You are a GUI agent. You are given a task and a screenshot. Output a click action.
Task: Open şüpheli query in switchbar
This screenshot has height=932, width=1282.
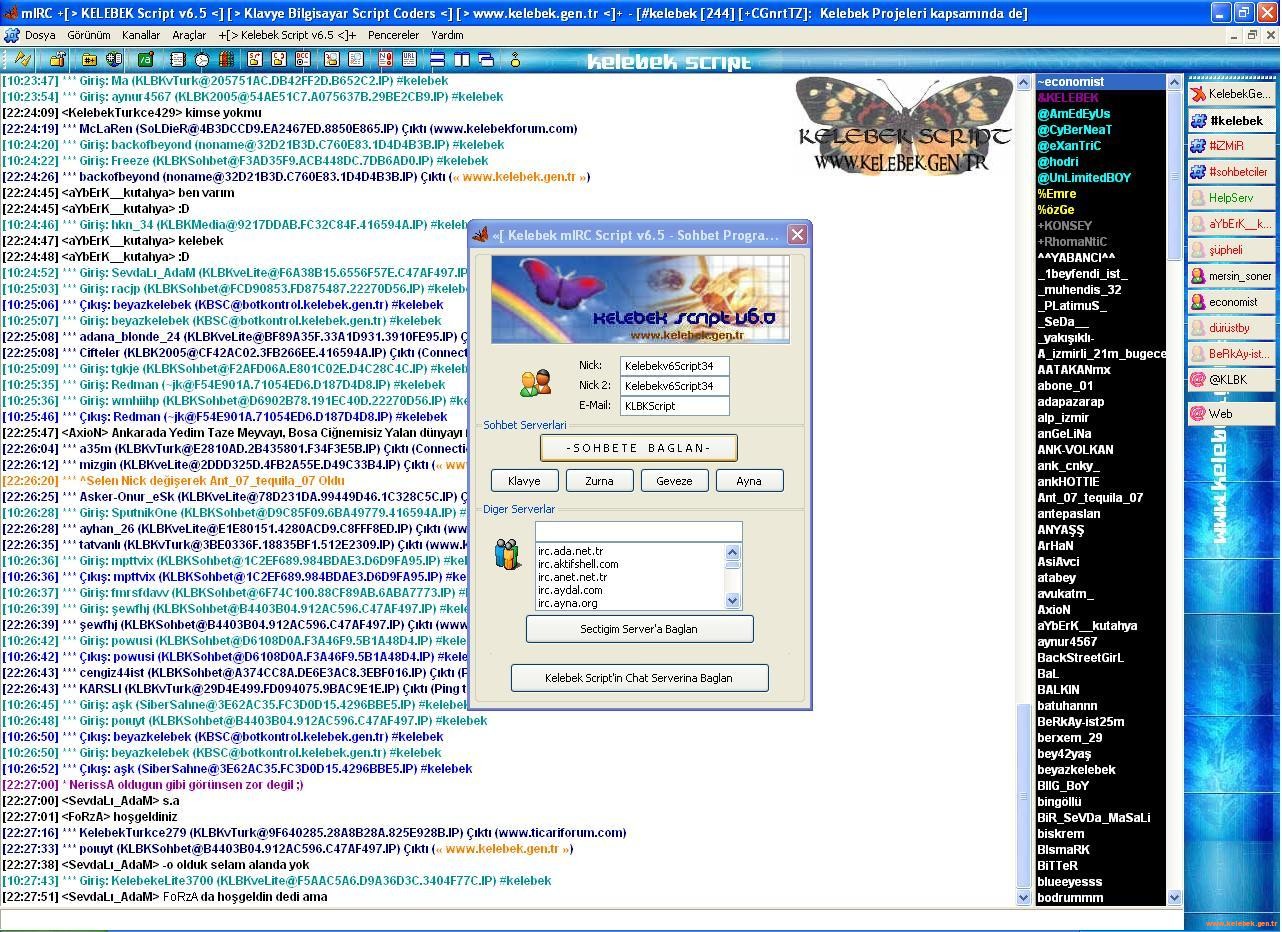pyautogui.click(x=1231, y=250)
